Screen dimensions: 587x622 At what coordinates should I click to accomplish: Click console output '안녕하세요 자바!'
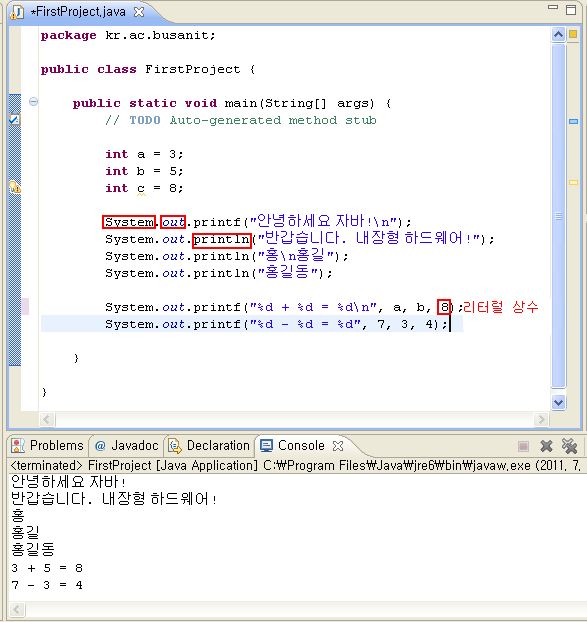pos(68,482)
